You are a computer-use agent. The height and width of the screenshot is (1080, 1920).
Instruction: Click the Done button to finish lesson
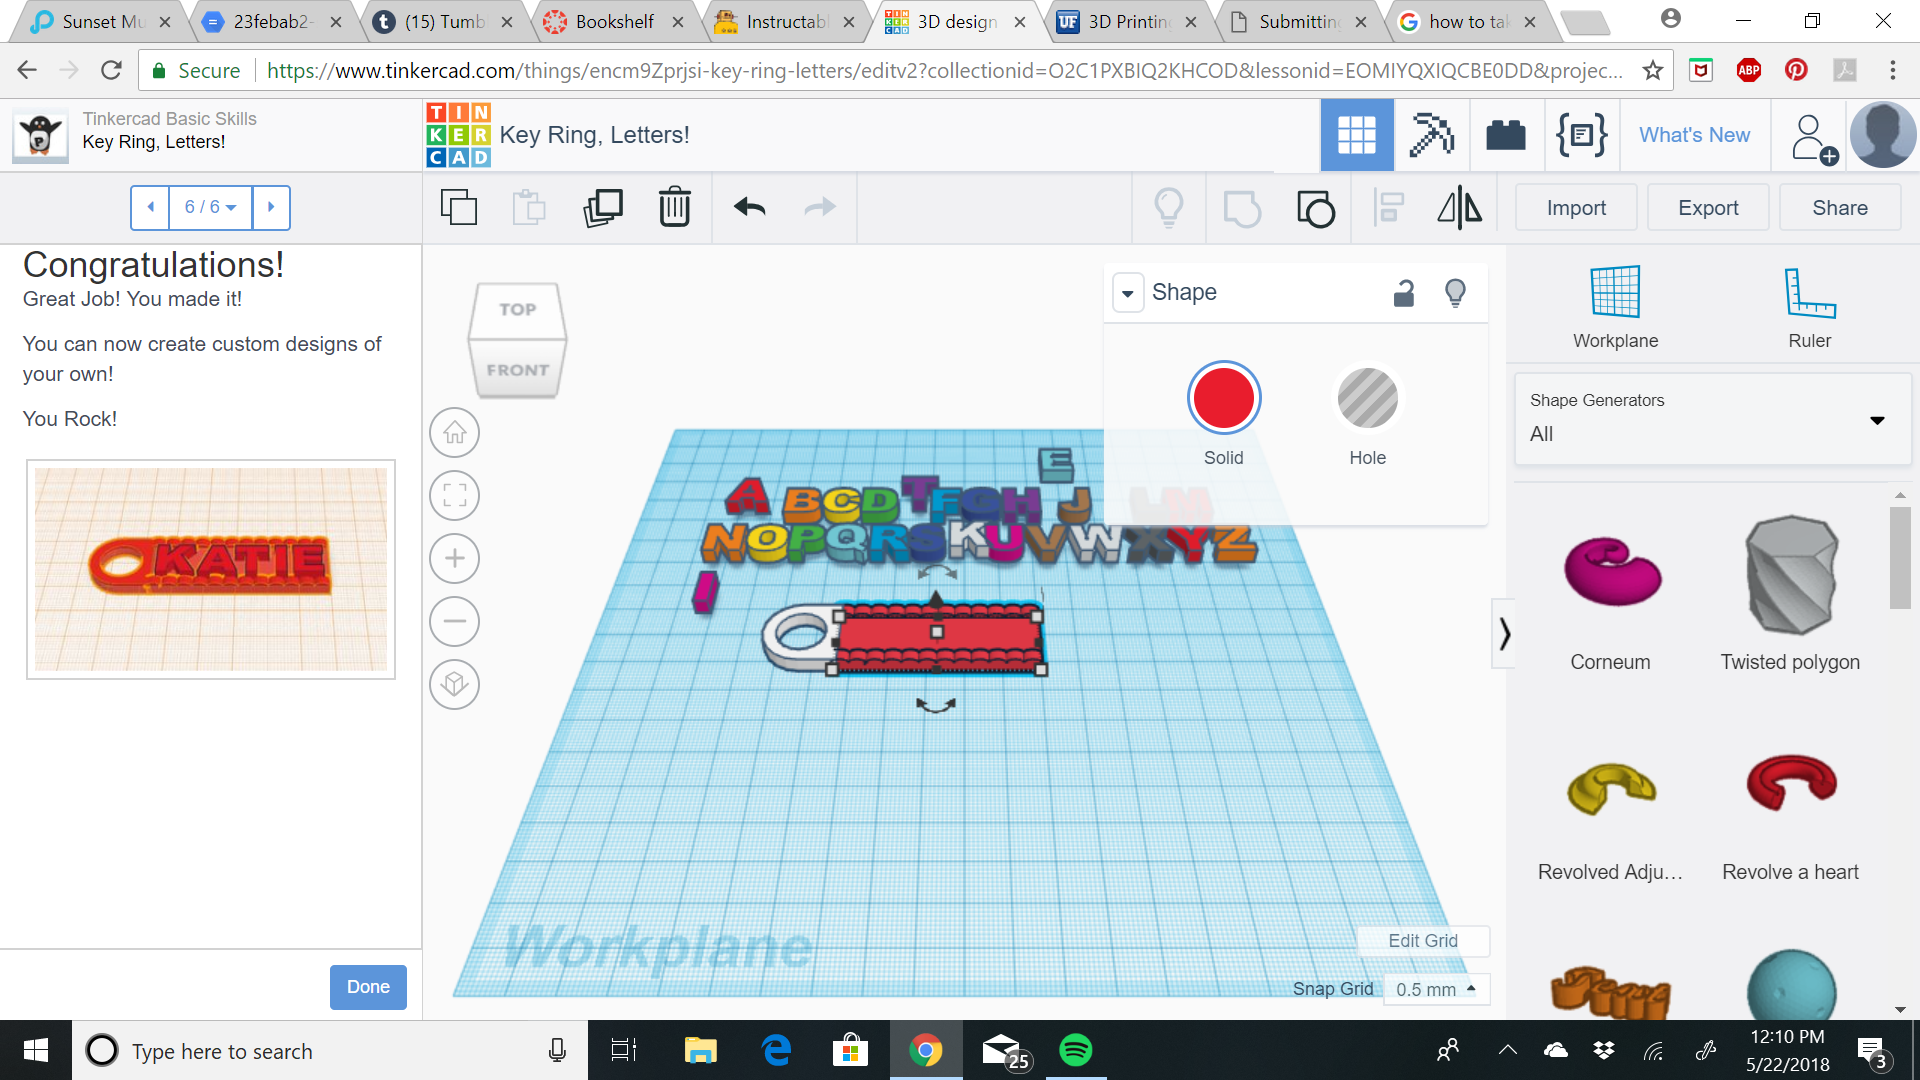point(367,987)
